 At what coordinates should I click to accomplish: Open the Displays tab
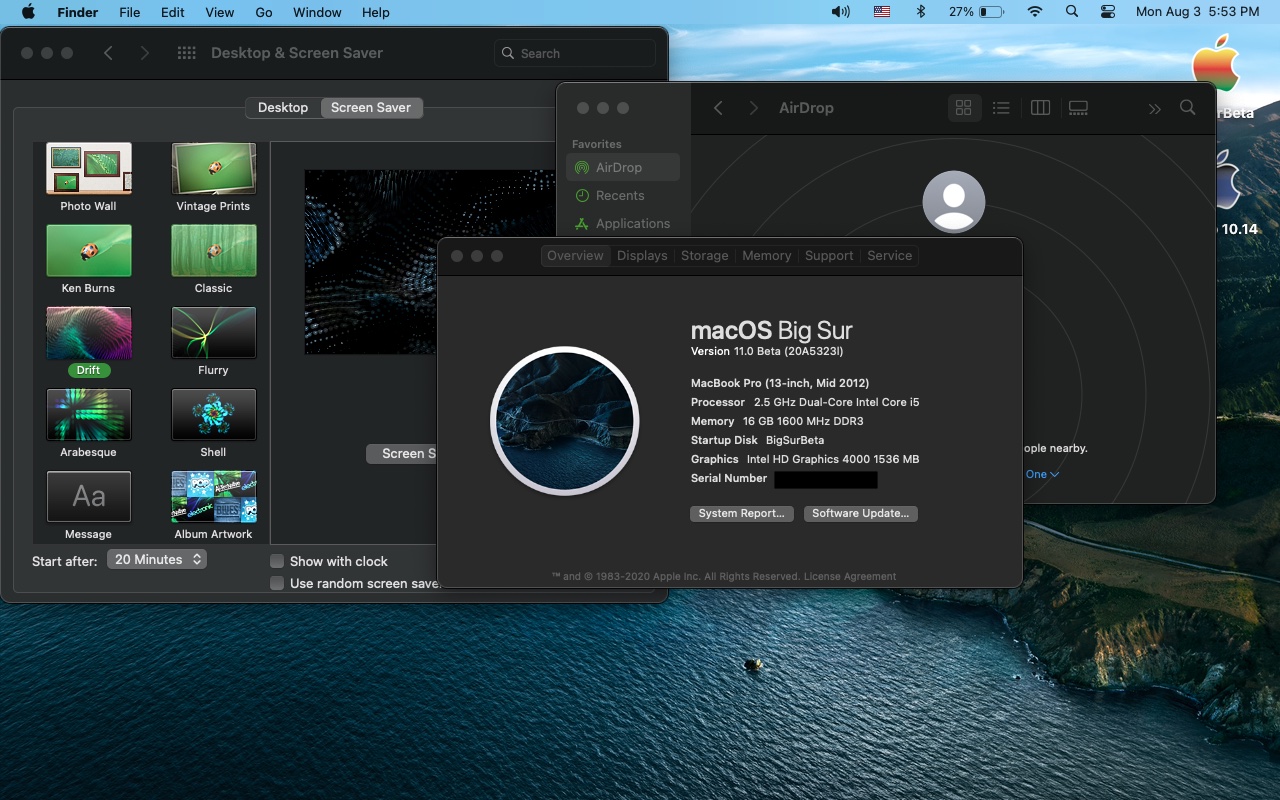click(642, 256)
